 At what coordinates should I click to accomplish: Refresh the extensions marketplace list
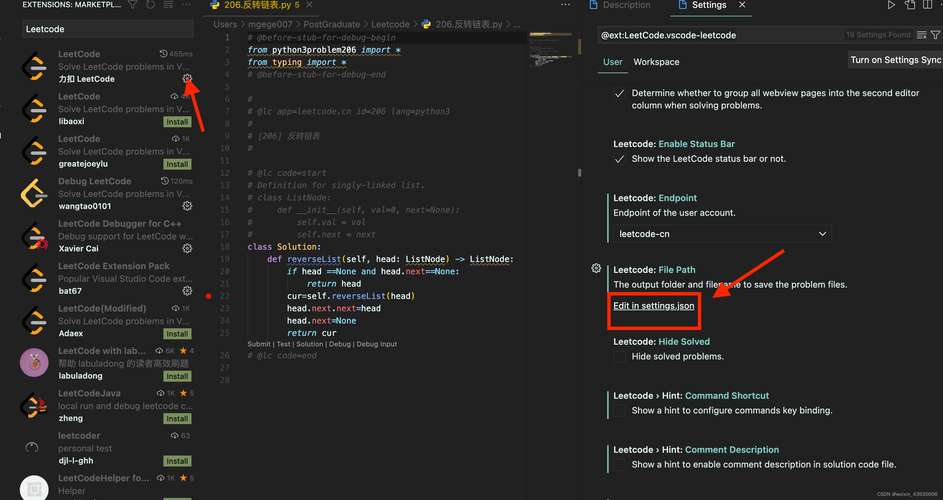(150, 5)
